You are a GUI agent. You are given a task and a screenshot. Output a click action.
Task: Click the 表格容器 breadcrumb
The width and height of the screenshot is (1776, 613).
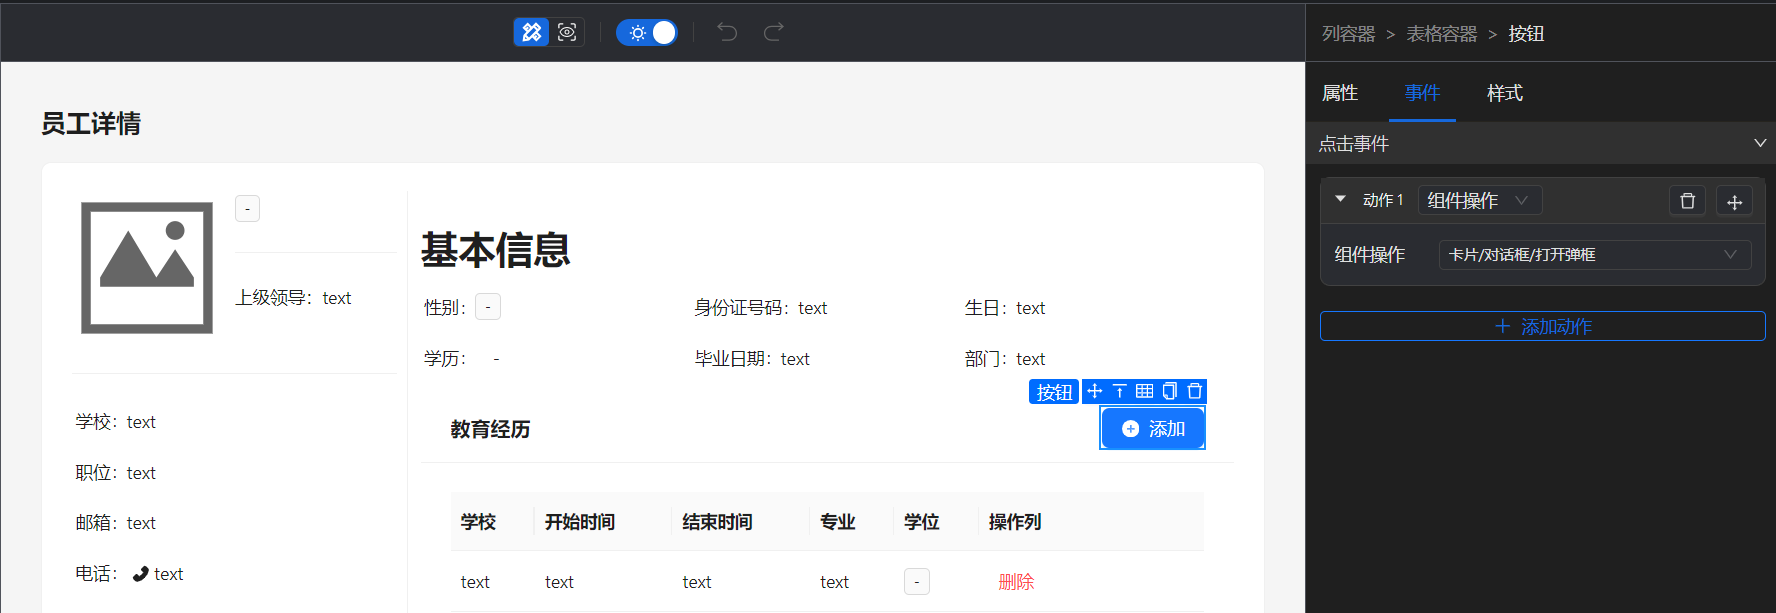click(x=1441, y=34)
